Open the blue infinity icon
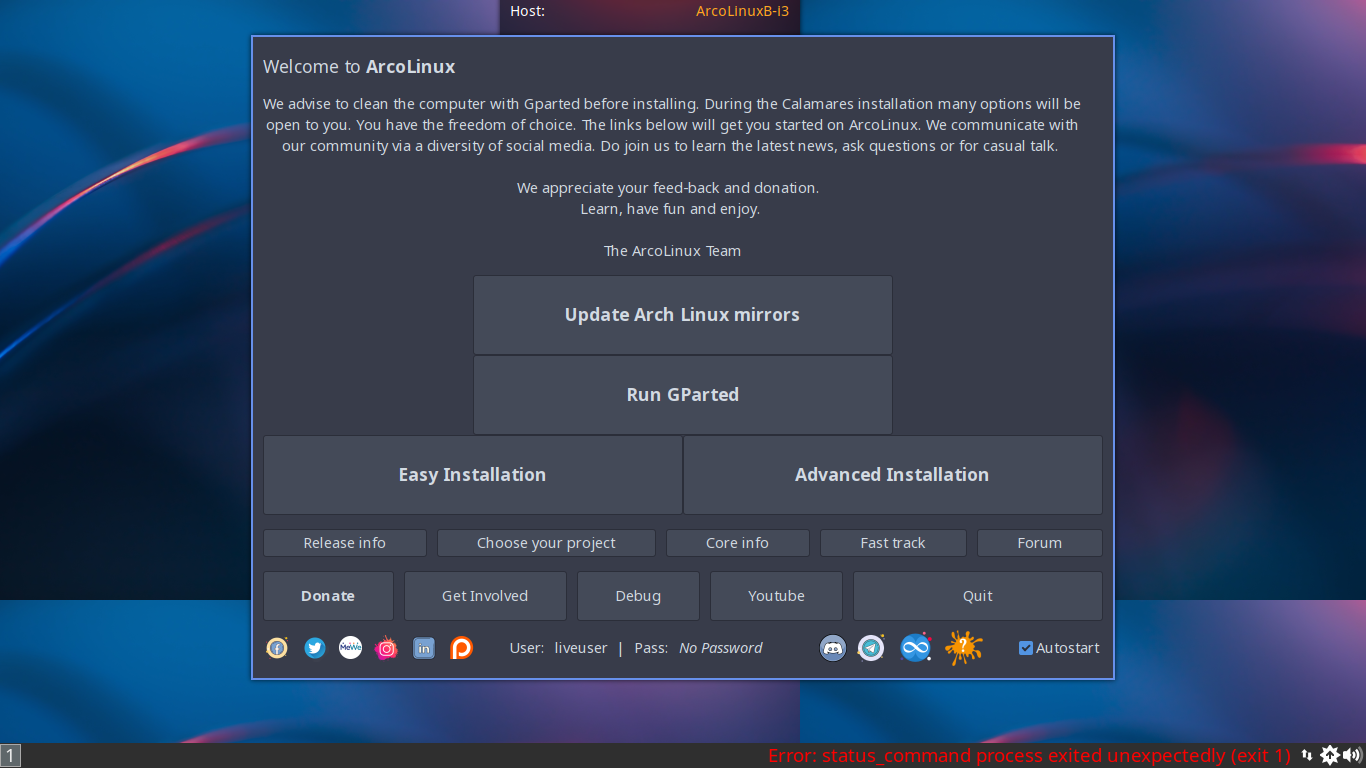This screenshot has width=1366, height=768. 916,648
